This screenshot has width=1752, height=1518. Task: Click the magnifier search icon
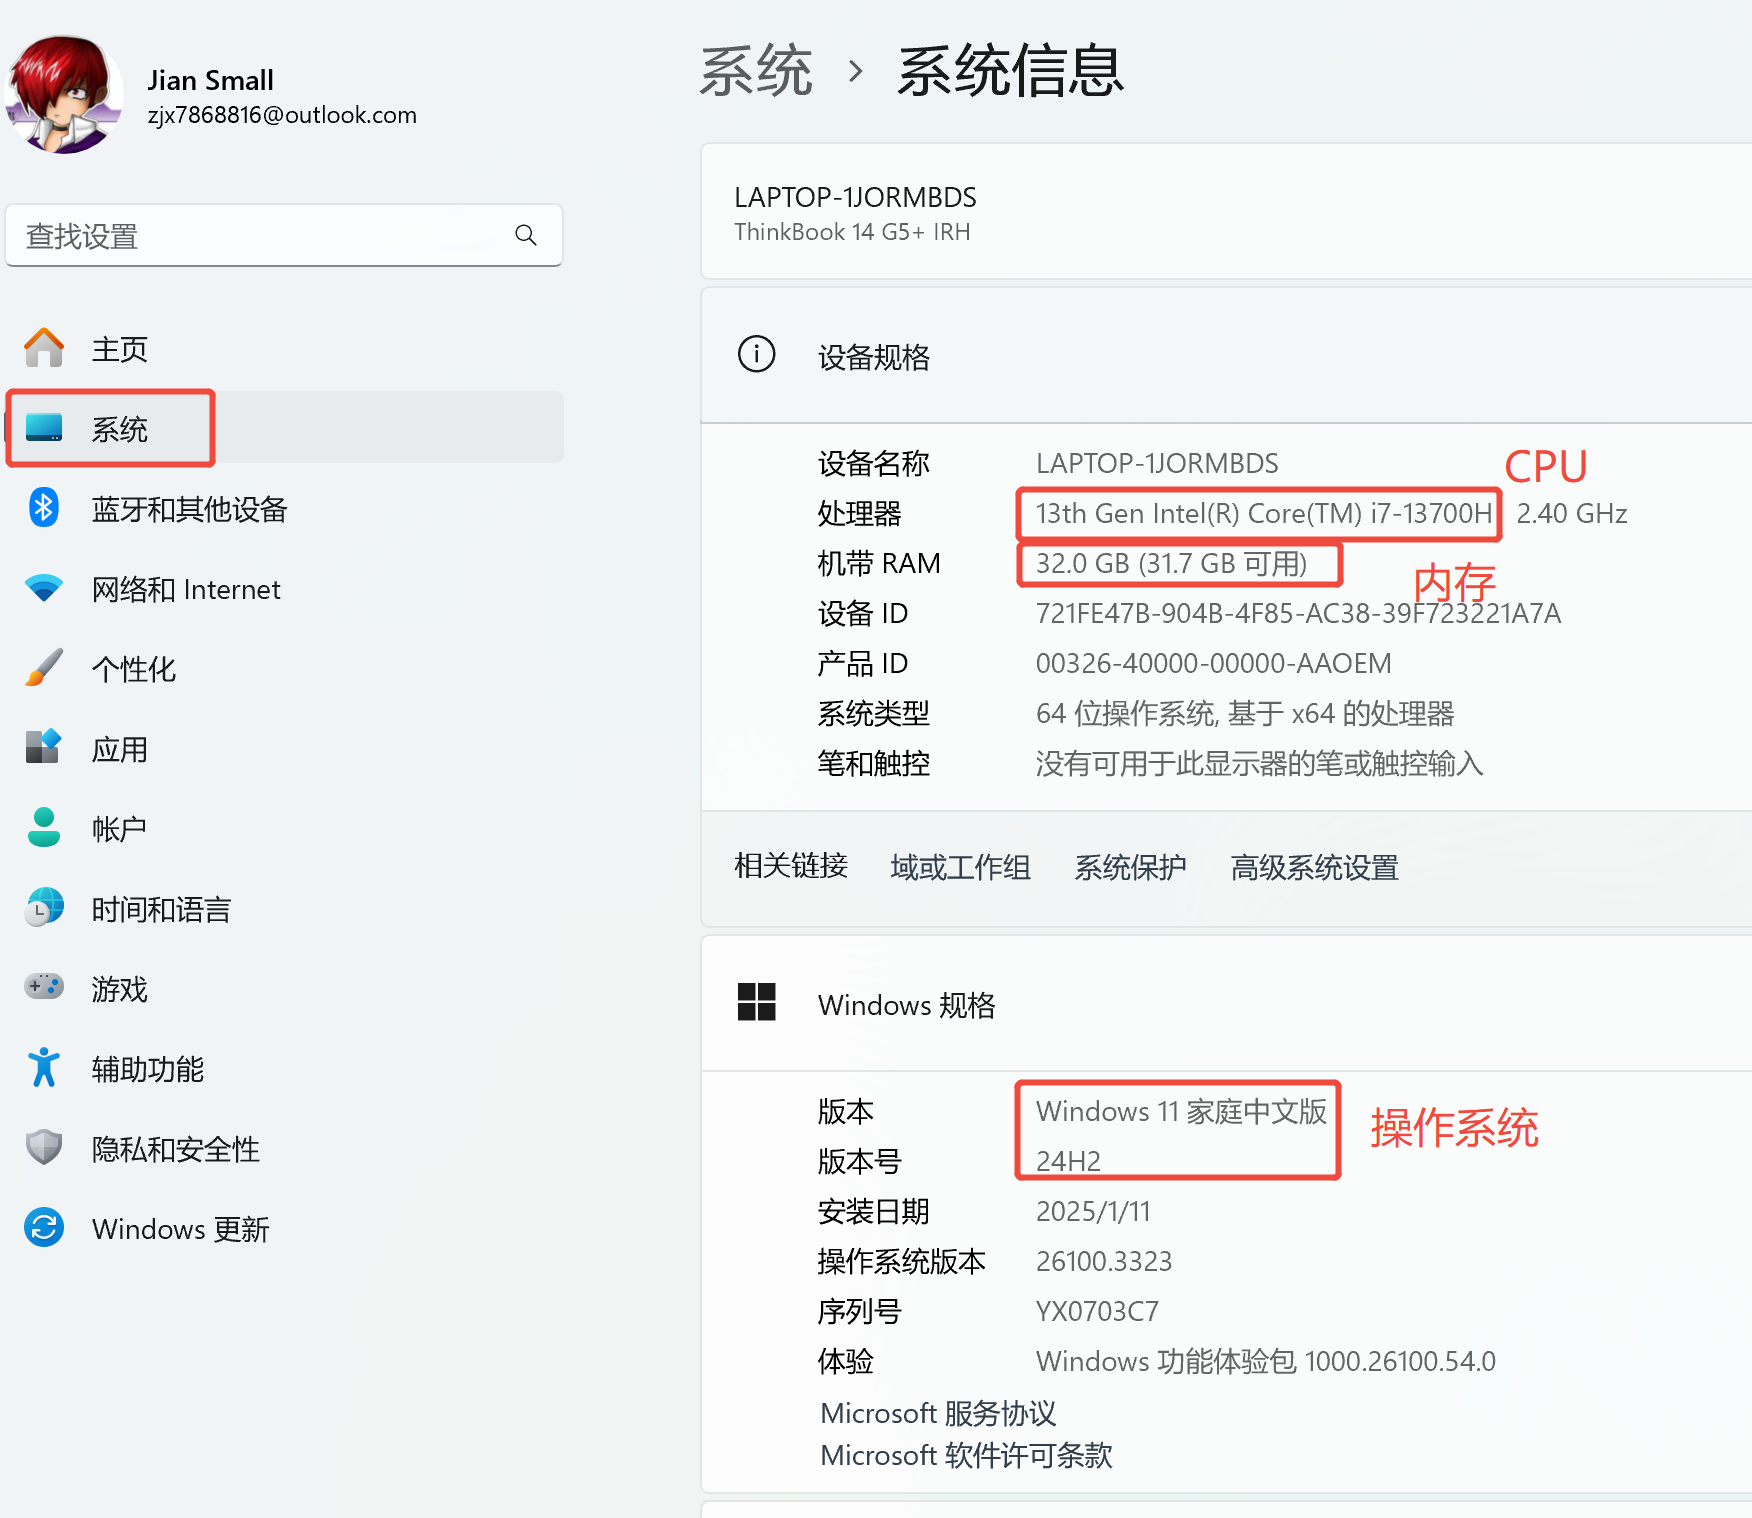(526, 235)
